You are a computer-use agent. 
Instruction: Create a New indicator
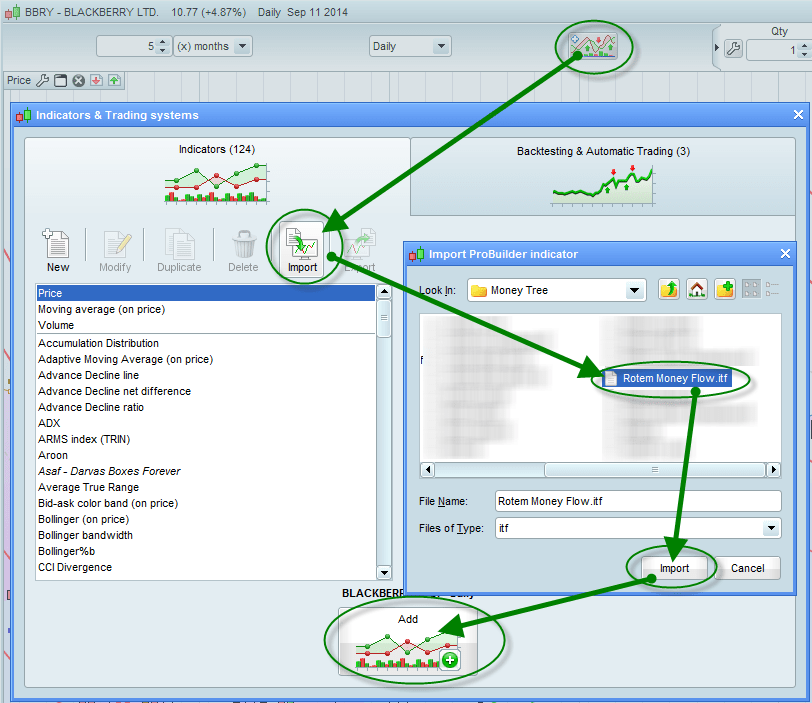(x=58, y=248)
